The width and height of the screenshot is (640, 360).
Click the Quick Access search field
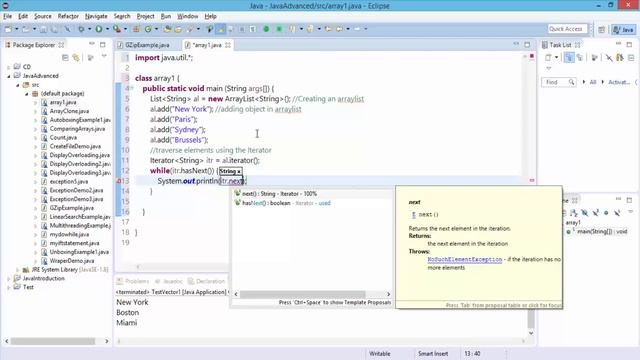(567, 29)
